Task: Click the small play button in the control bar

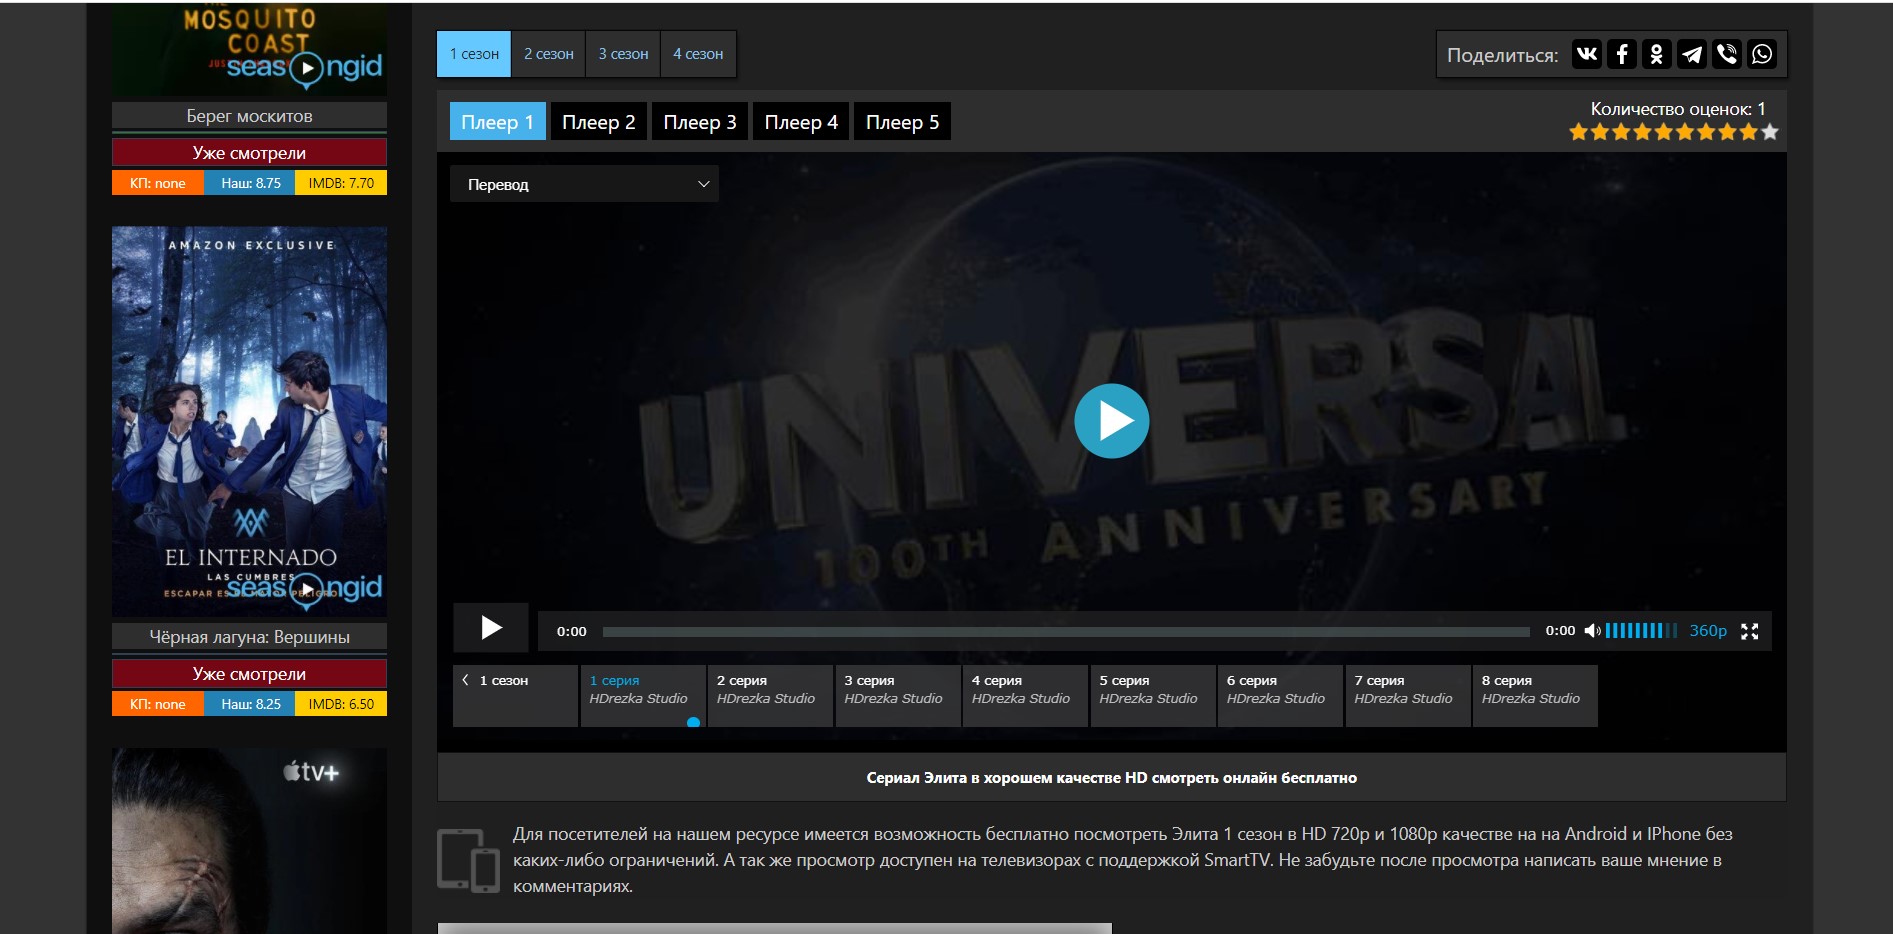Action: point(491,628)
